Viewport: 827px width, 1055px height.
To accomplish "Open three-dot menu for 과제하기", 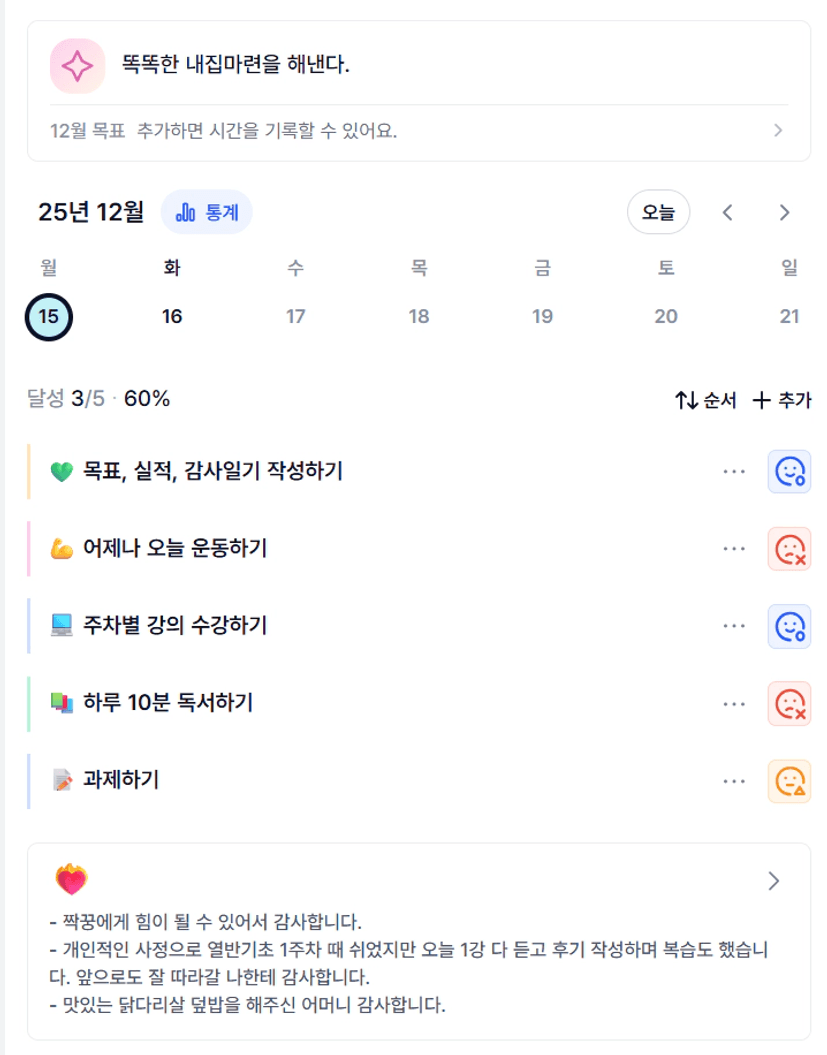I will [734, 781].
